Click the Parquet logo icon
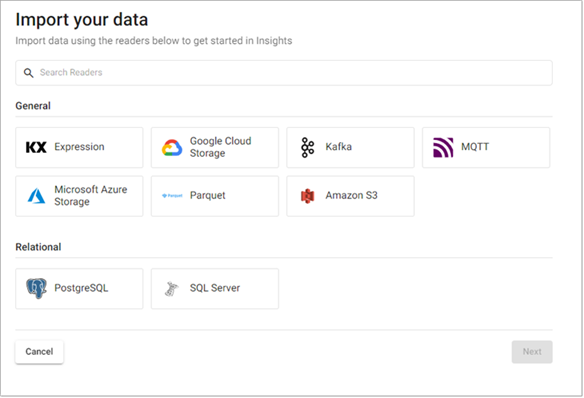 (x=172, y=195)
